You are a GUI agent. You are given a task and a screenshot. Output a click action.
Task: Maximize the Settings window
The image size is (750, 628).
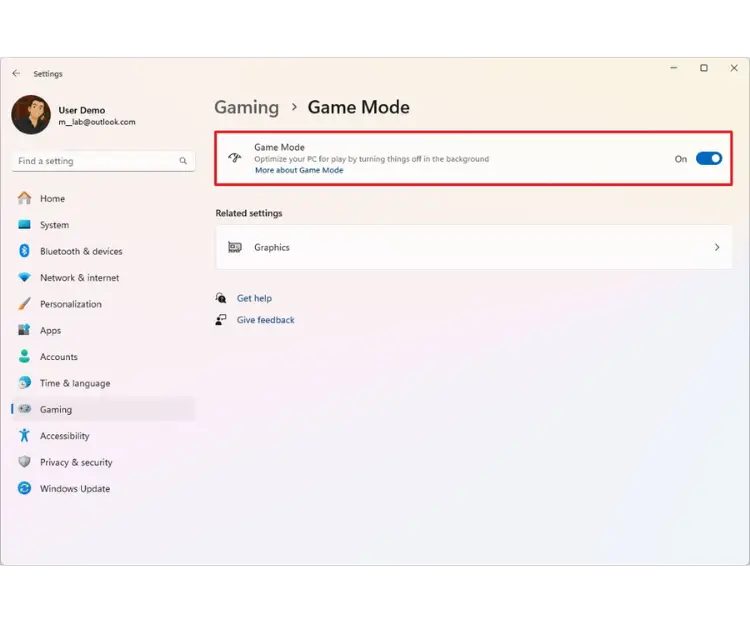pos(704,68)
